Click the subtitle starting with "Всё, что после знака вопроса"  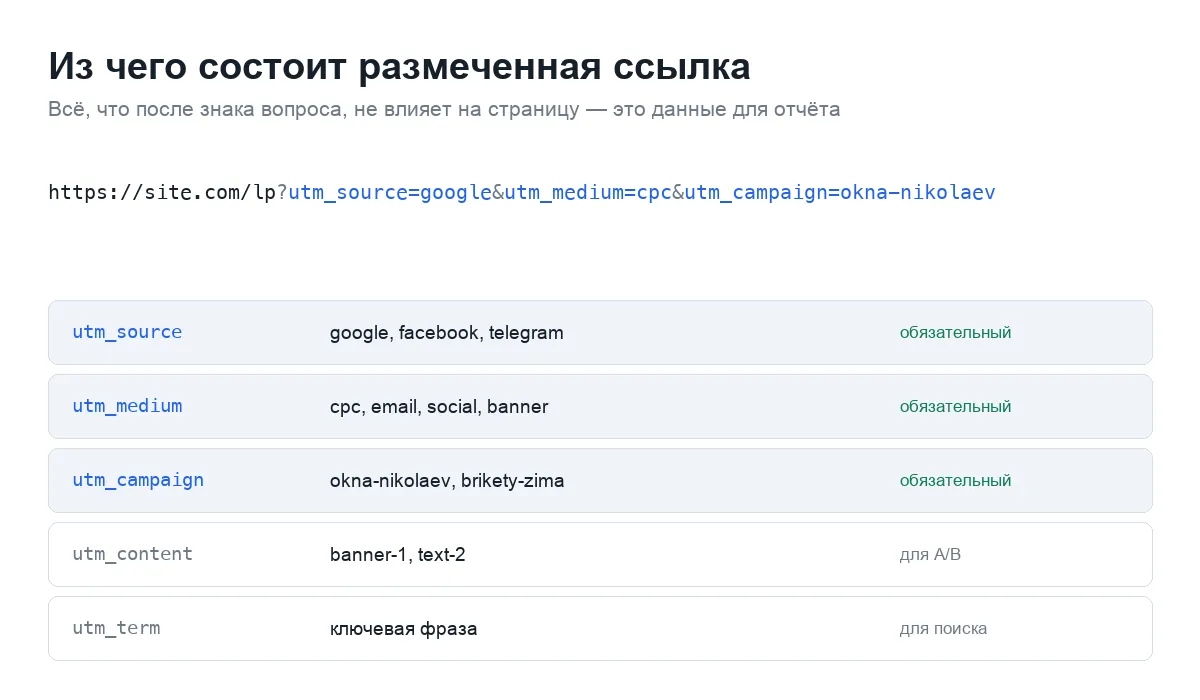pos(444,109)
